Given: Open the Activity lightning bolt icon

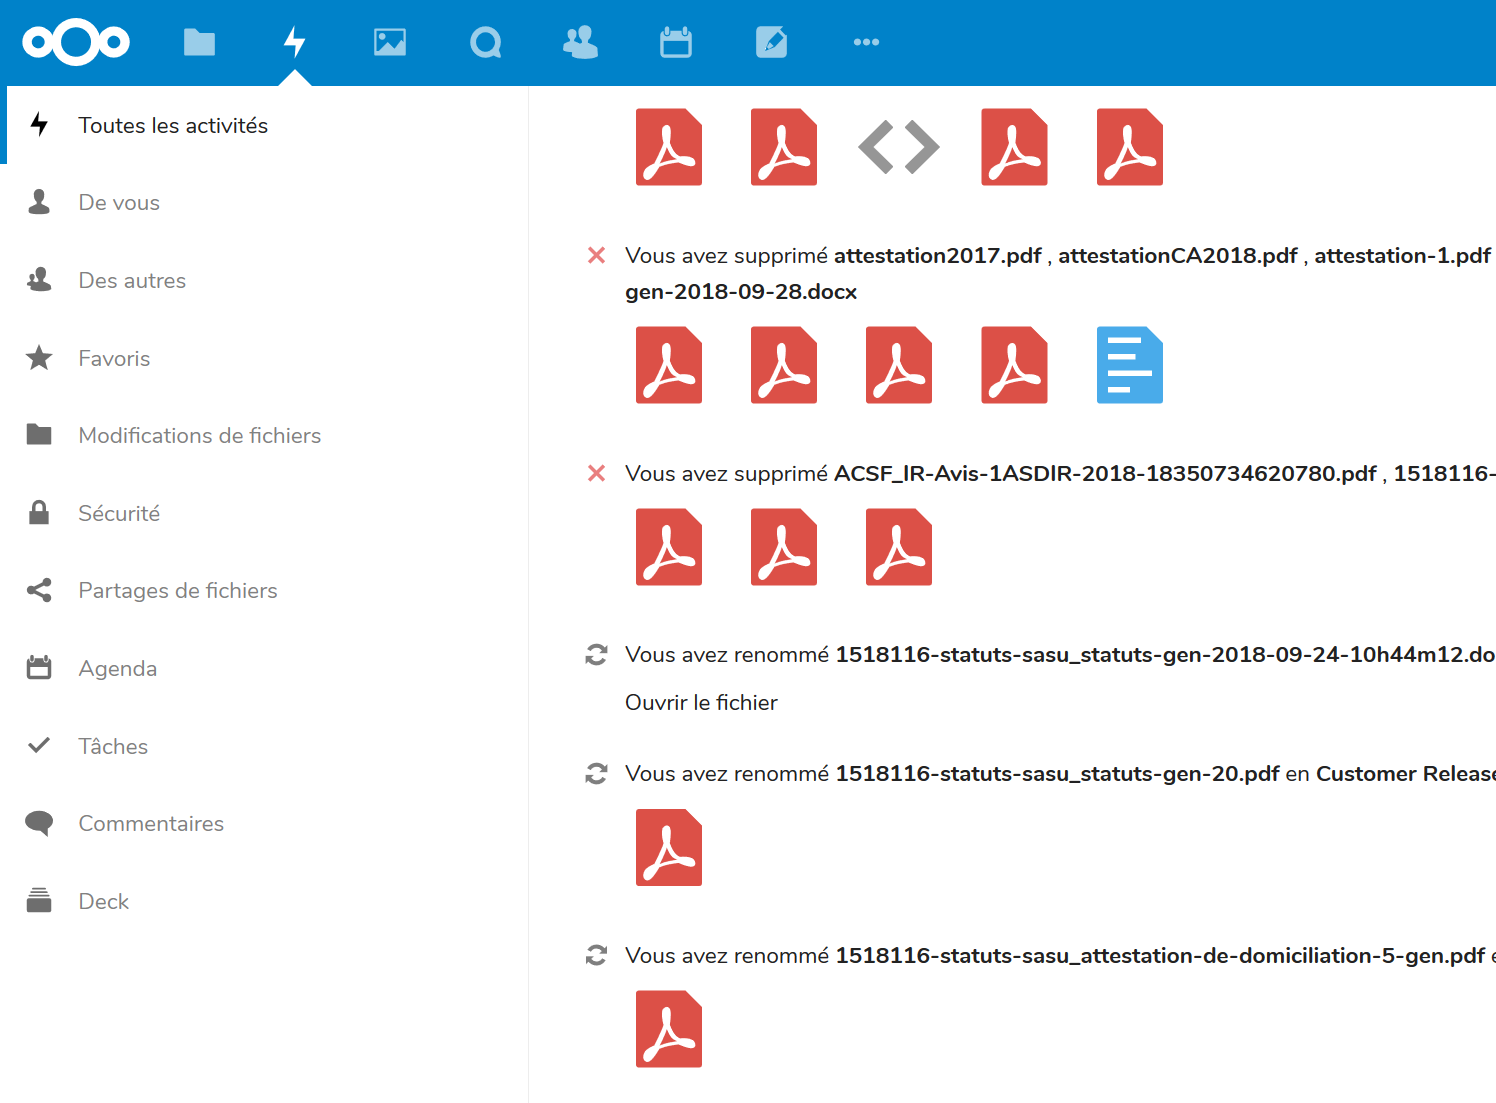Looking at the screenshot, I should click(x=294, y=42).
